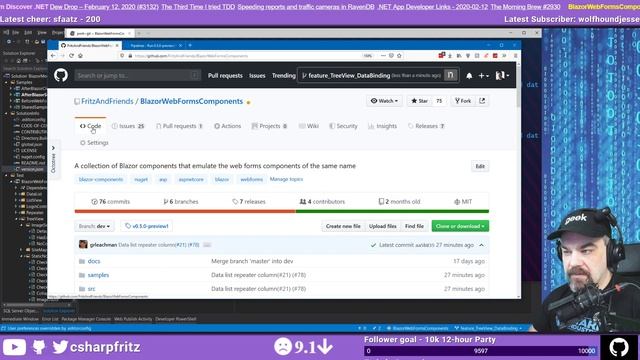
Task: Click Find file
Action: click(414, 226)
